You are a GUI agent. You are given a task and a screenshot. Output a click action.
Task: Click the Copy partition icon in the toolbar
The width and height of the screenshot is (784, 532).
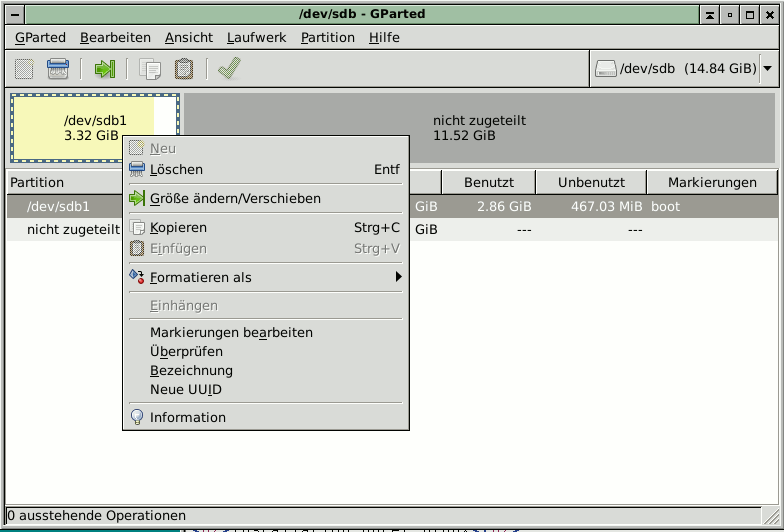pos(151,69)
